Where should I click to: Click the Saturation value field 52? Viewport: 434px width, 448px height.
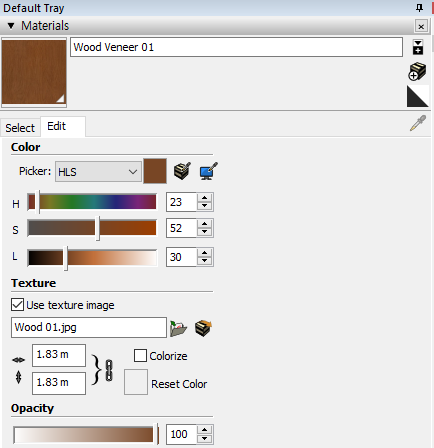coord(182,228)
